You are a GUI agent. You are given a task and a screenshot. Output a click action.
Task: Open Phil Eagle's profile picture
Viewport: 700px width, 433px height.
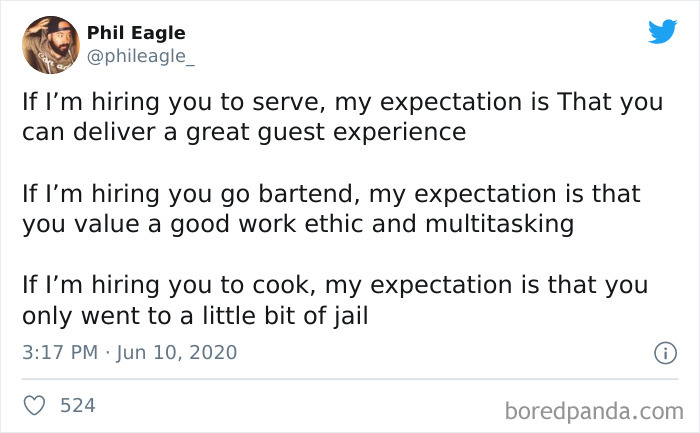click(x=50, y=45)
